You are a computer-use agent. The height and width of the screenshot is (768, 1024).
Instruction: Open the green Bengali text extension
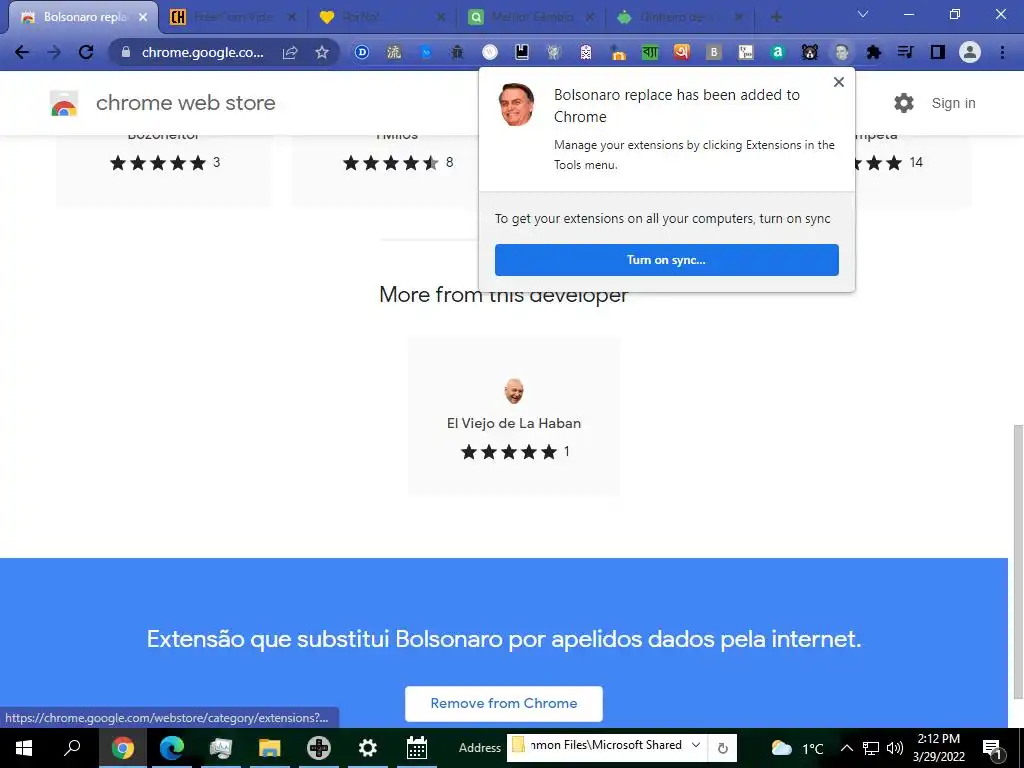[650, 52]
